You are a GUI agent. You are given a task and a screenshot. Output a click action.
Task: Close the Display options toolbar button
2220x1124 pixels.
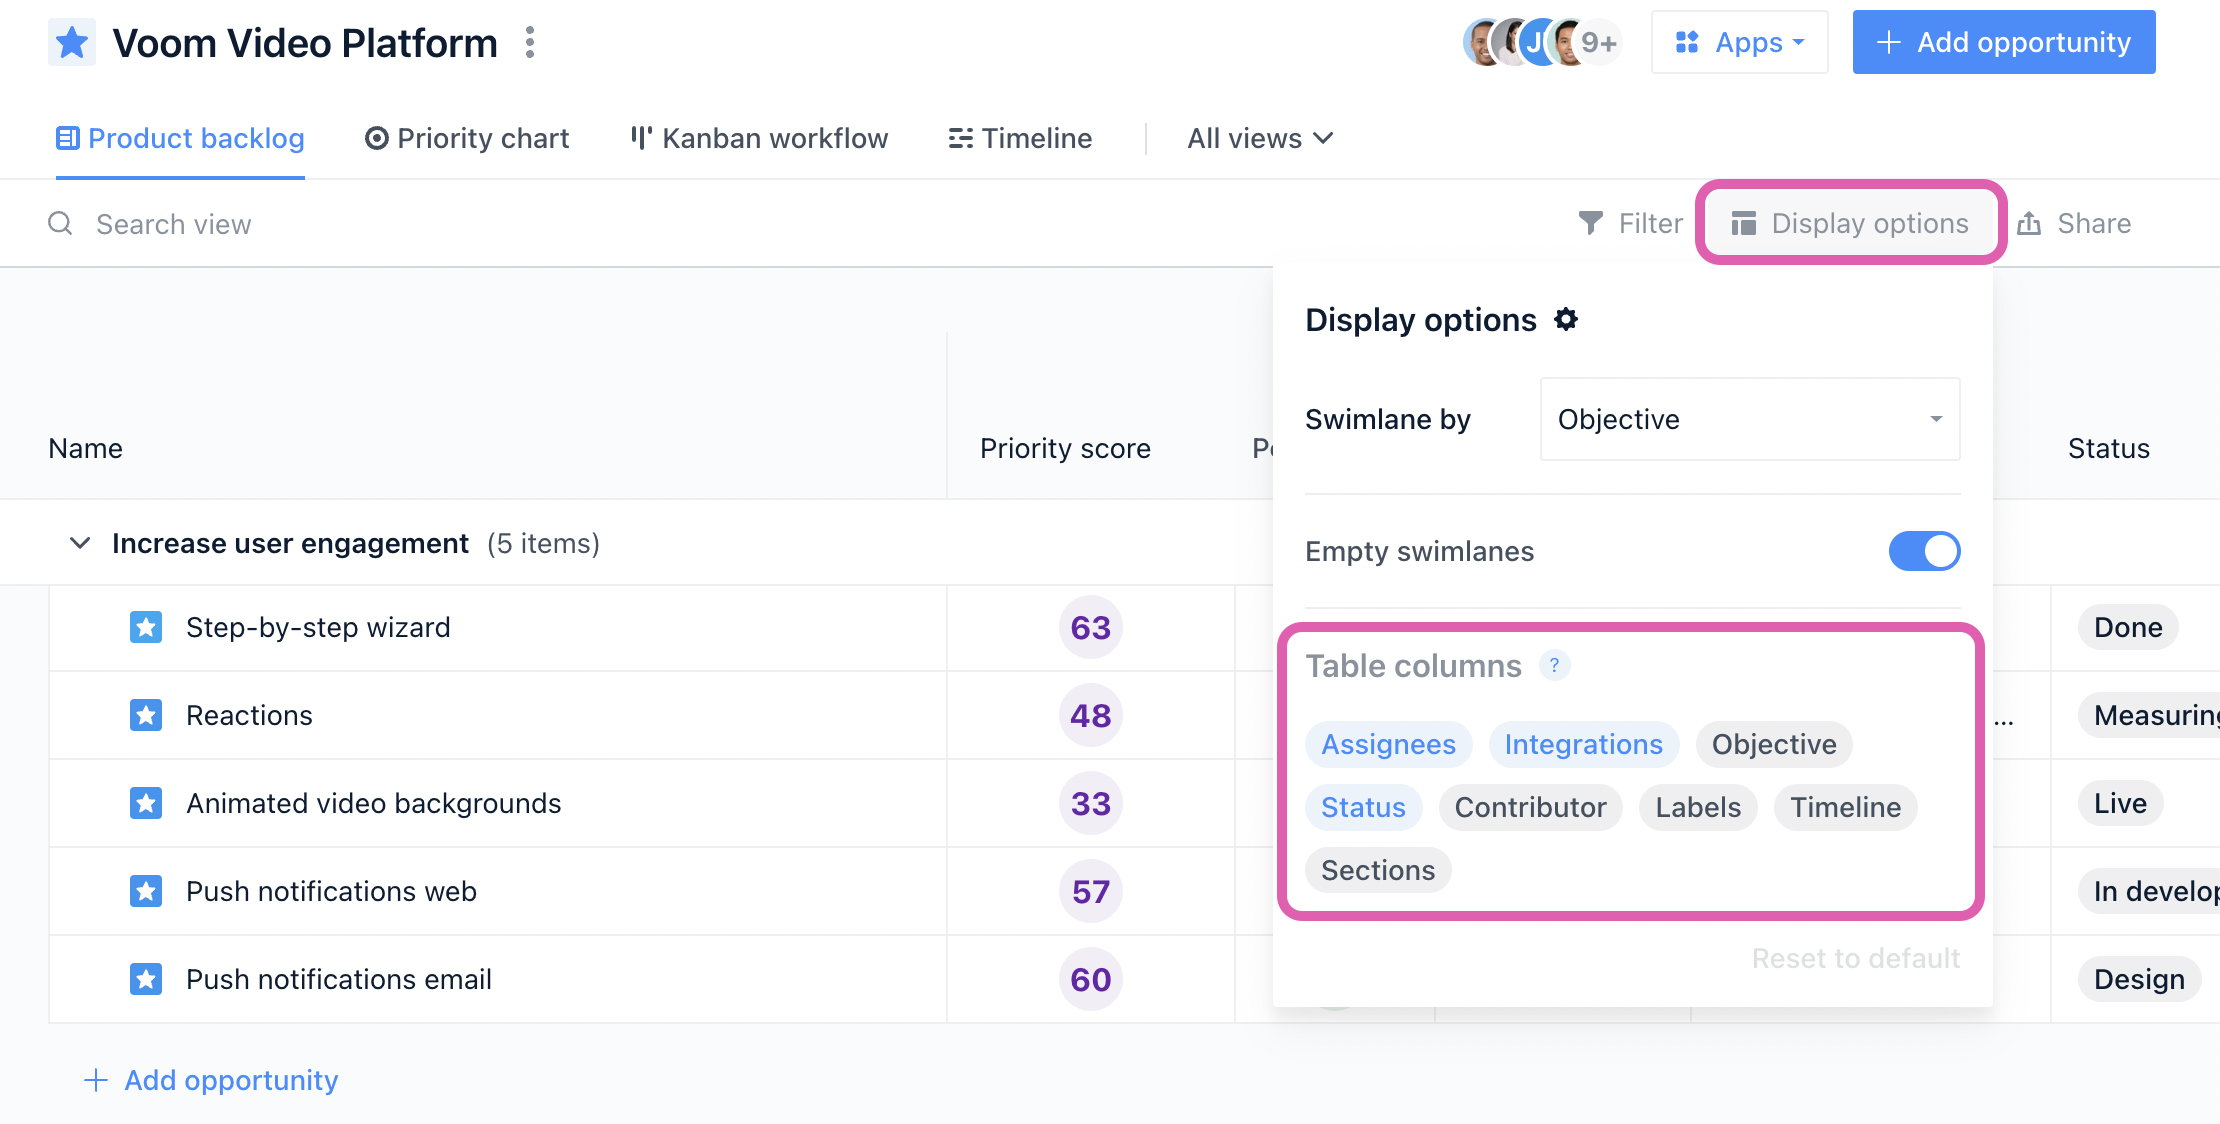1850,223
